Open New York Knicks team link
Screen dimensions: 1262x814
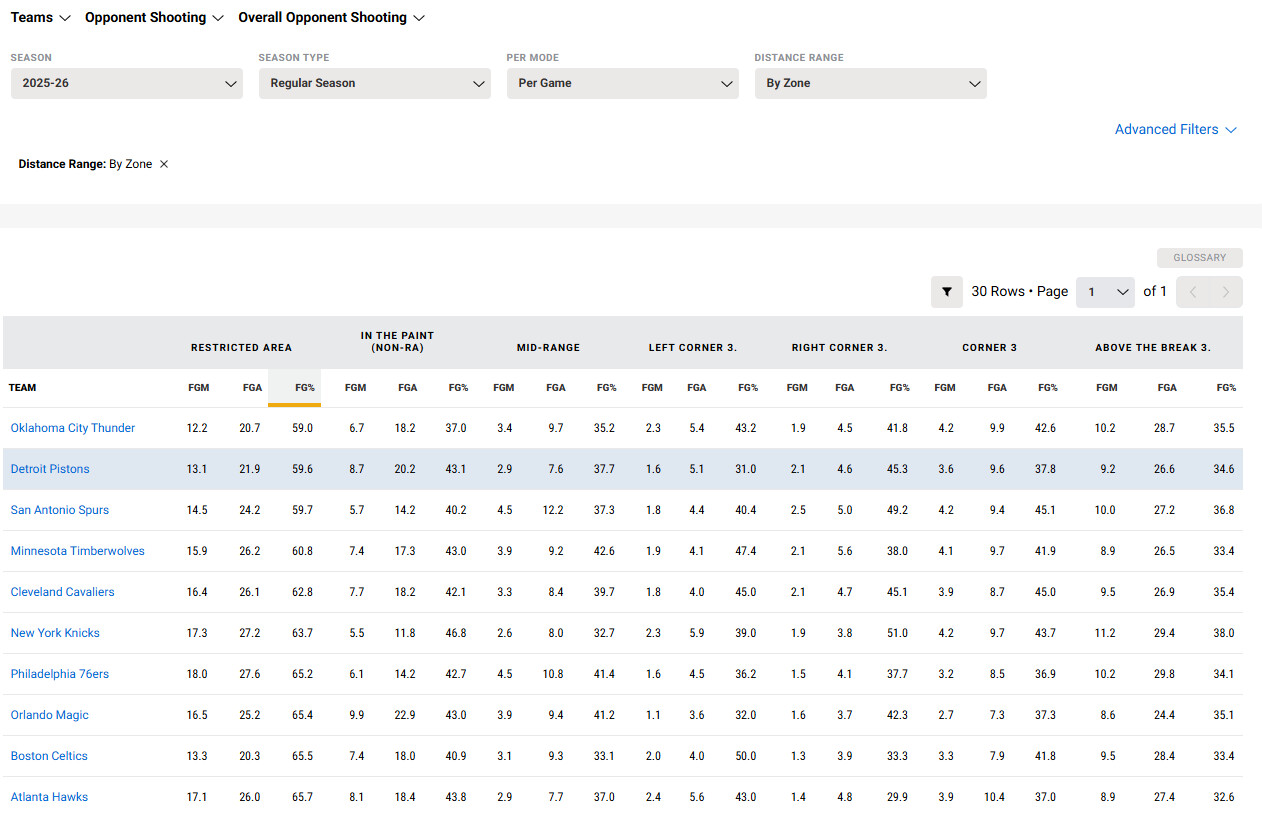point(55,633)
